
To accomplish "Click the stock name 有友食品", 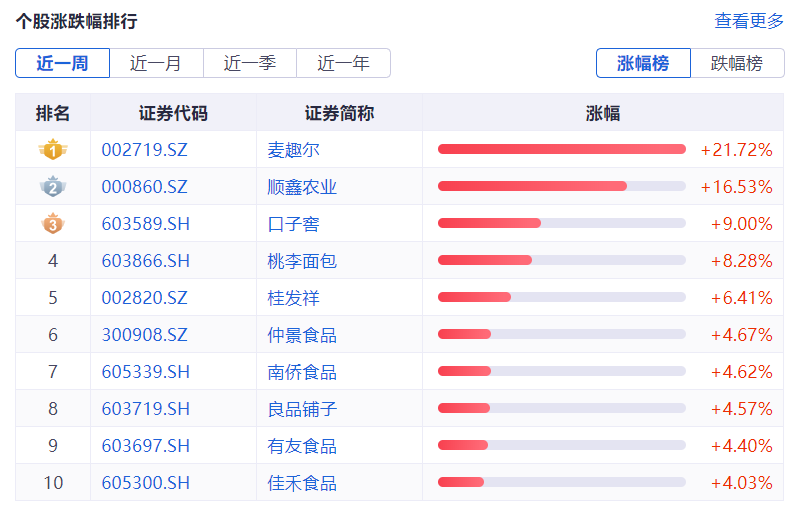I will click(x=302, y=446).
